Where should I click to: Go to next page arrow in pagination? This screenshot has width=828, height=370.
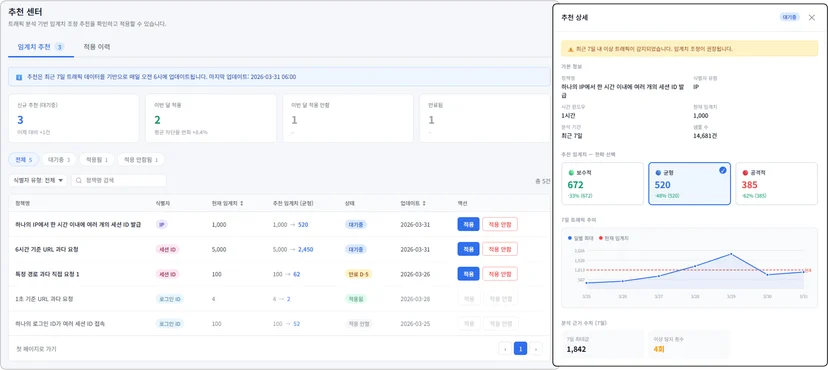point(536,348)
